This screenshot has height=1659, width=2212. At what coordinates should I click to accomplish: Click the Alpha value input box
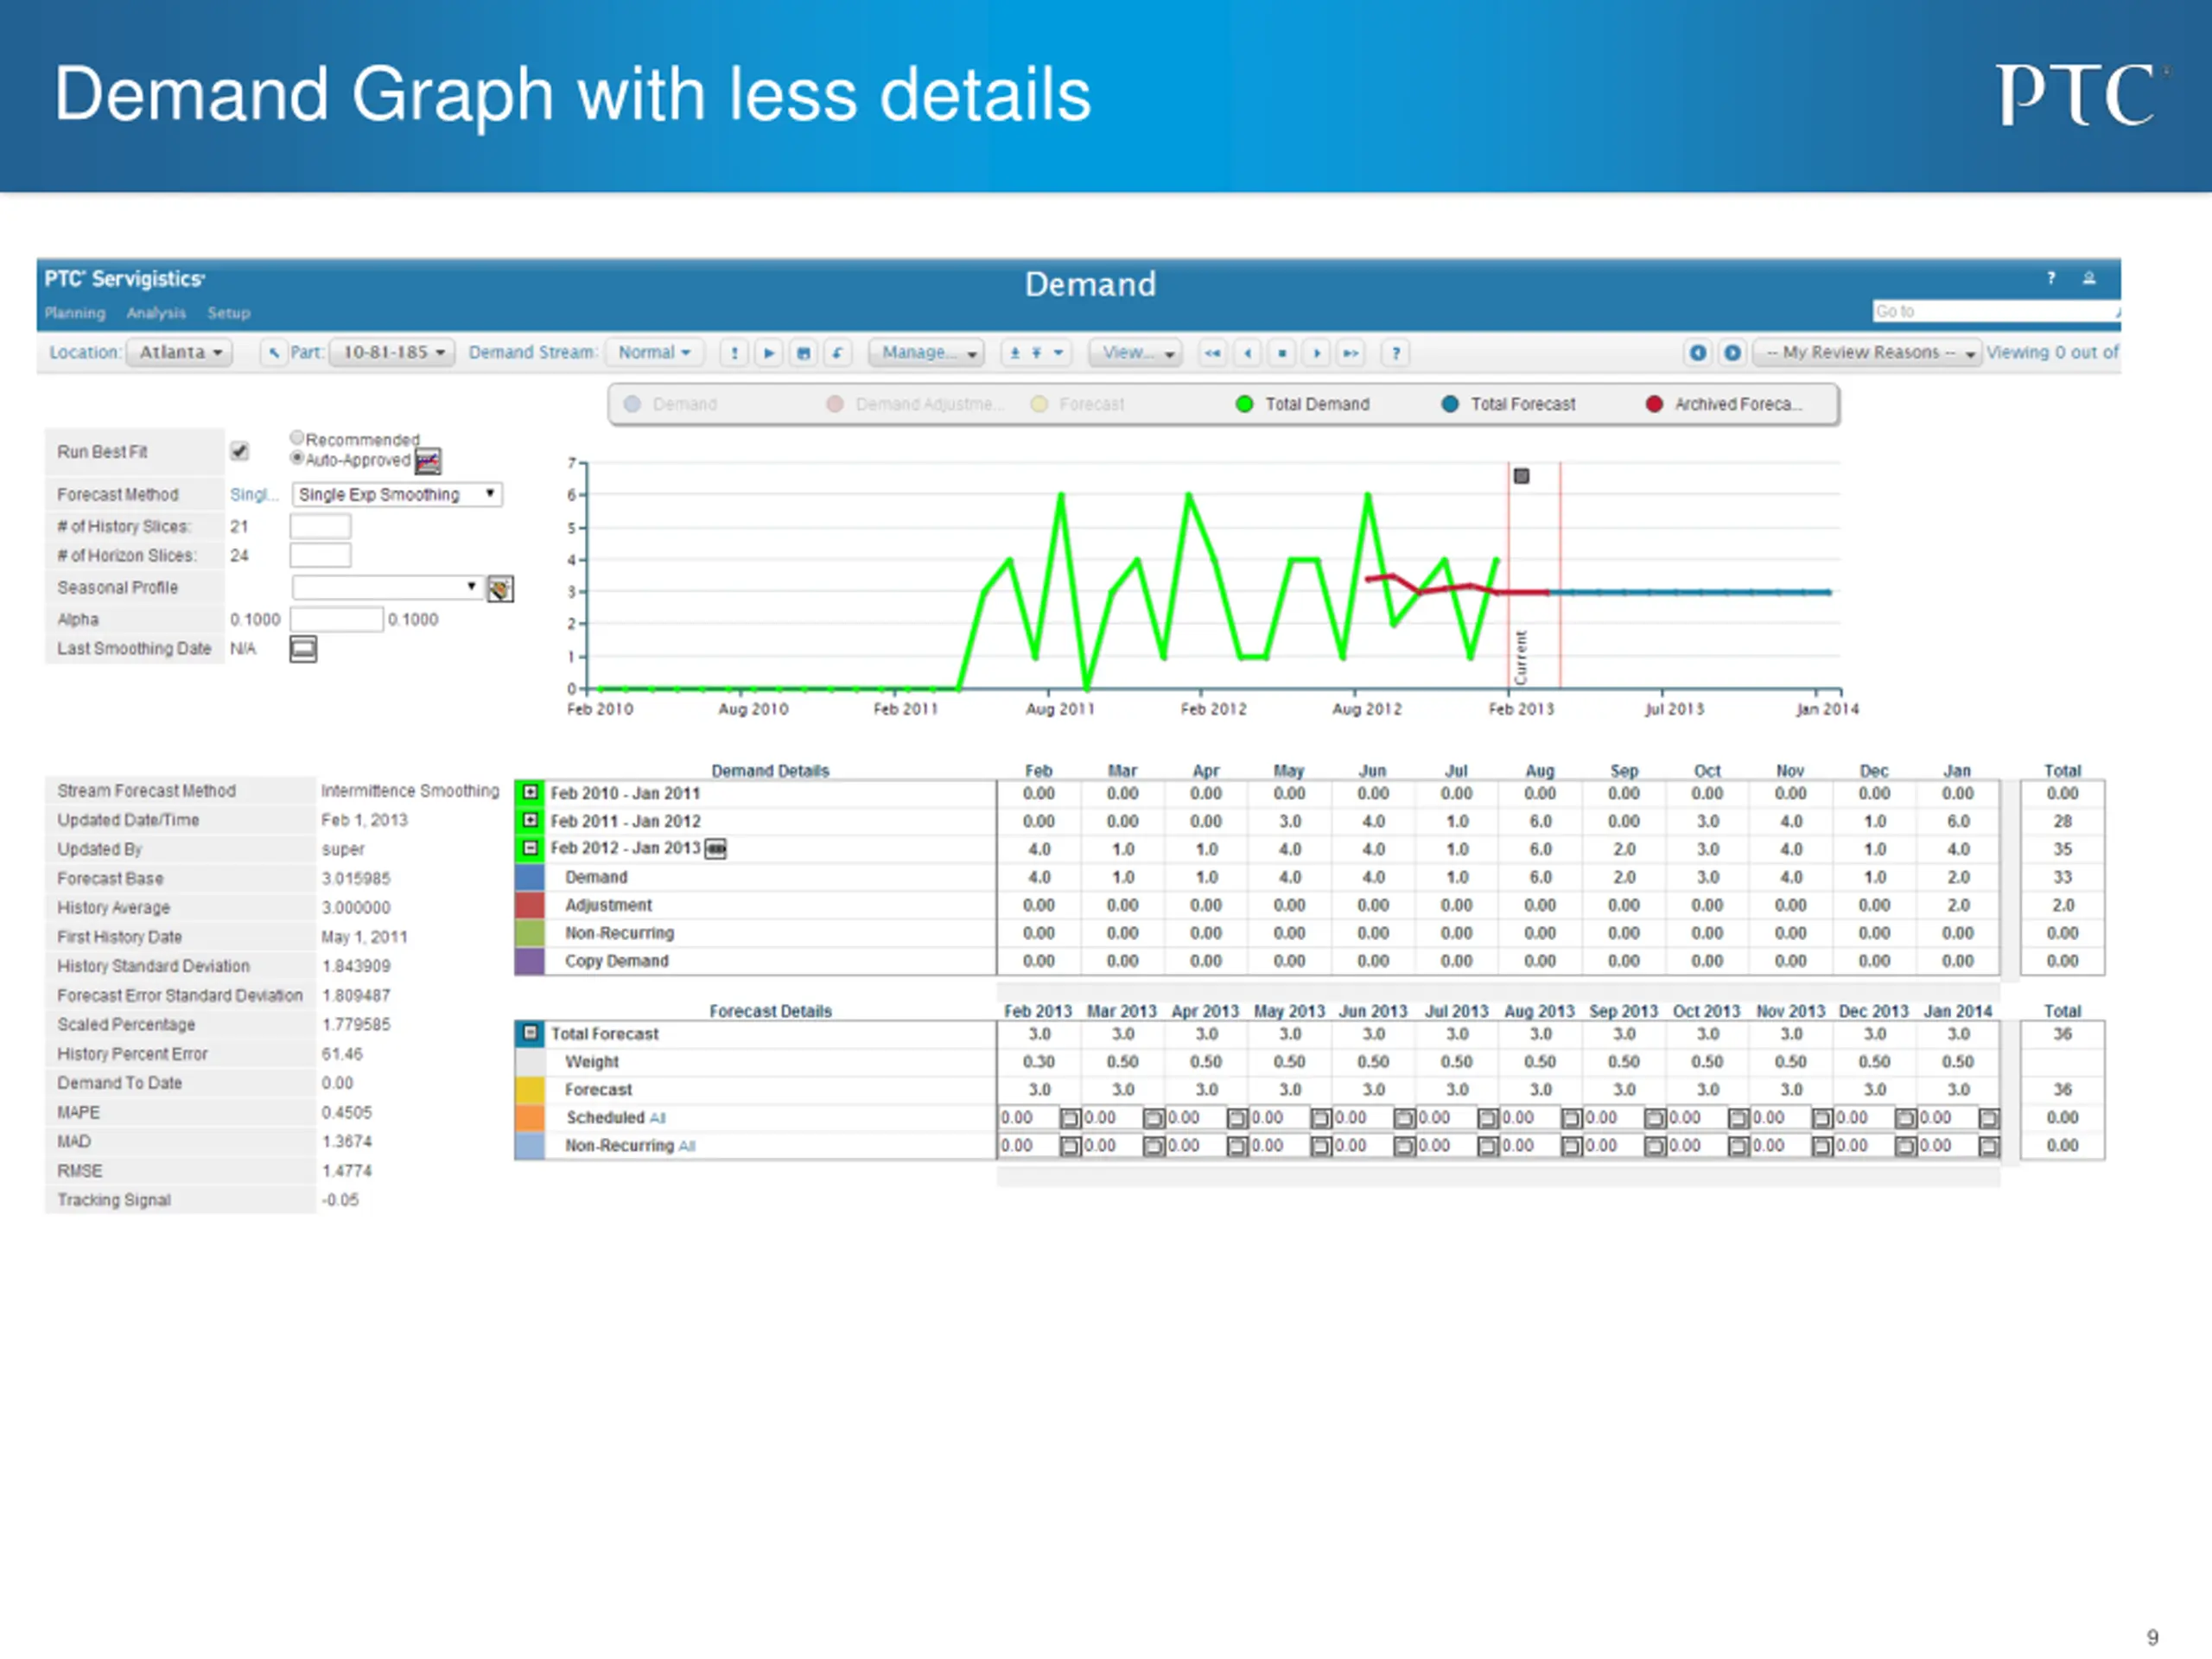pos(337,619)
